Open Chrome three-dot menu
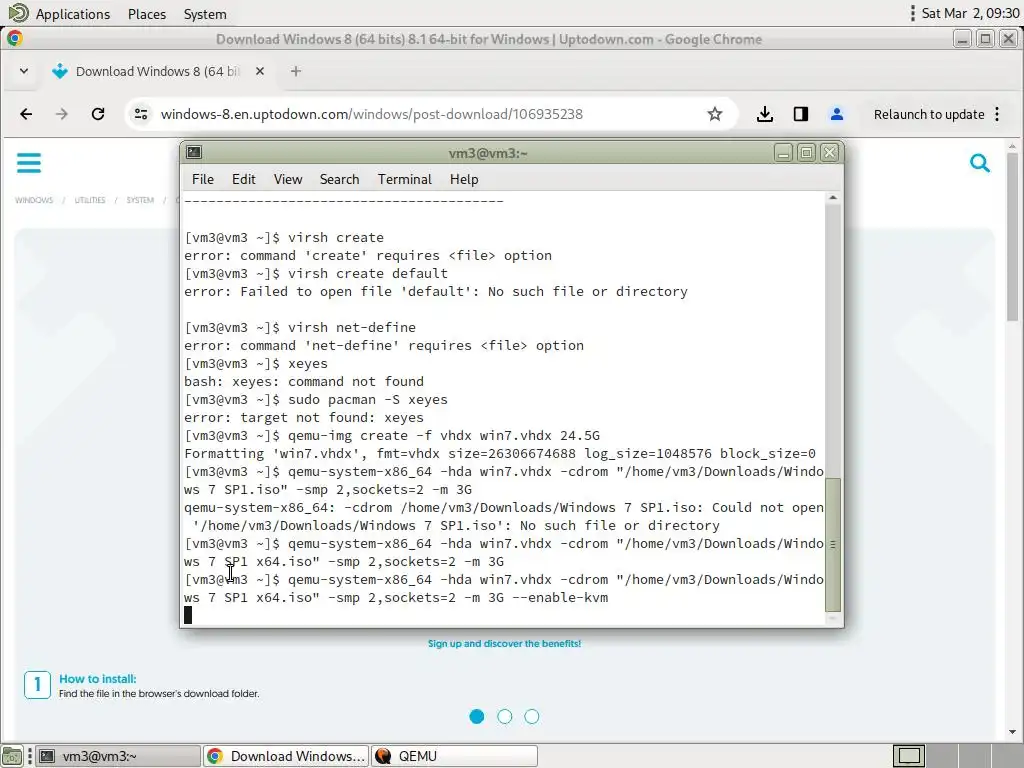This screenshot has height=768, width=1024. (x=997, y=114)
